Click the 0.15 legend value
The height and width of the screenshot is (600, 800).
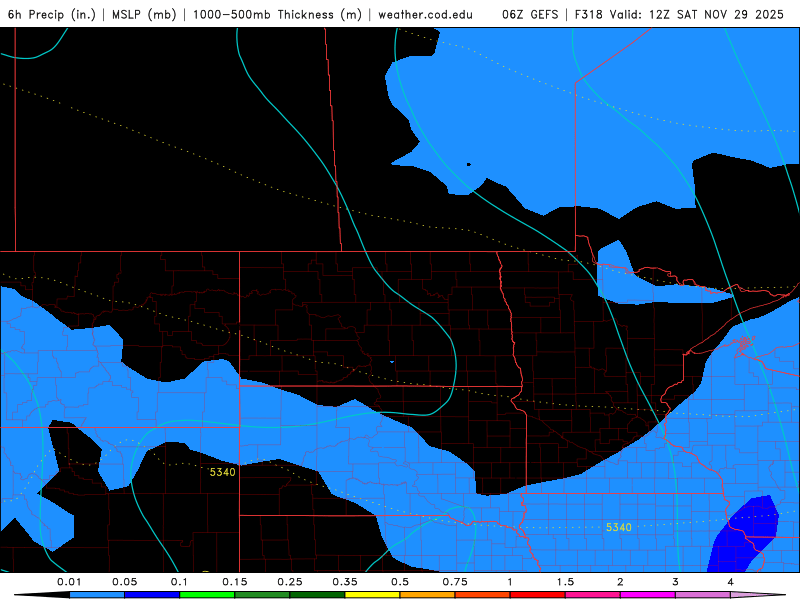pyautogui.click(x=235, y=582)
